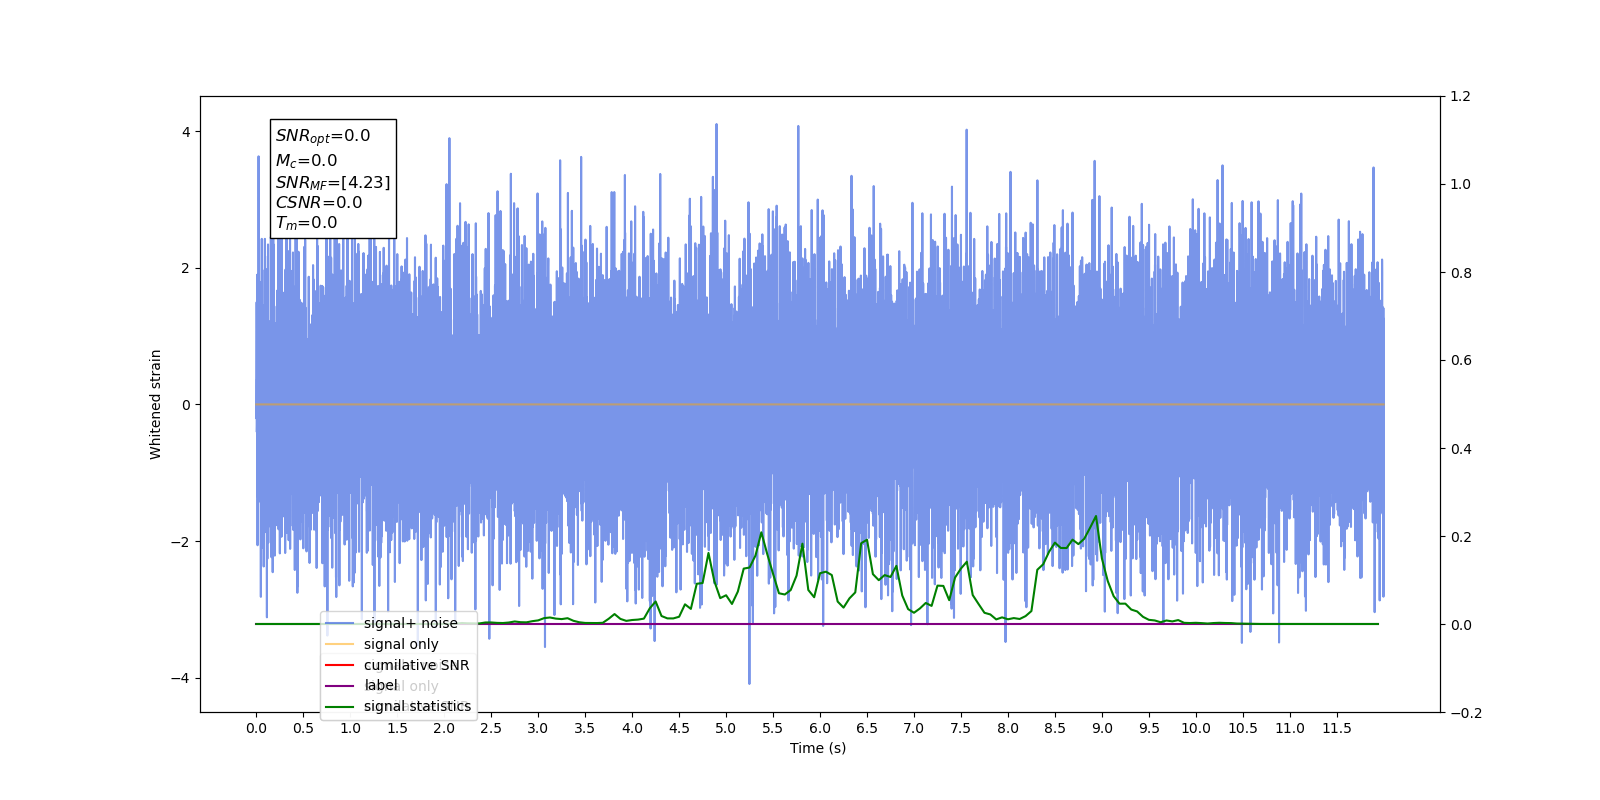The width and height of the screenshot is (1600, 800).
Task: Click the 'signal only' legend label
Action: pos(401,644)
